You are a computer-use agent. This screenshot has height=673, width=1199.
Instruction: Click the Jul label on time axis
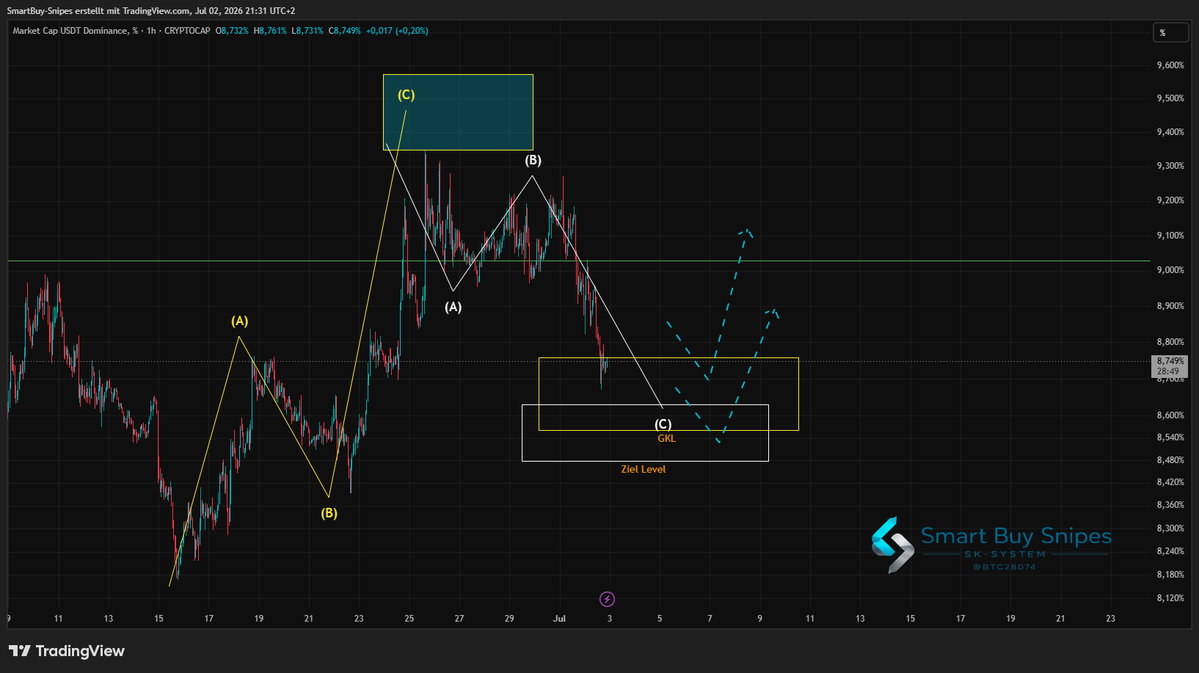pyautogui.click(x=559, y=619)
